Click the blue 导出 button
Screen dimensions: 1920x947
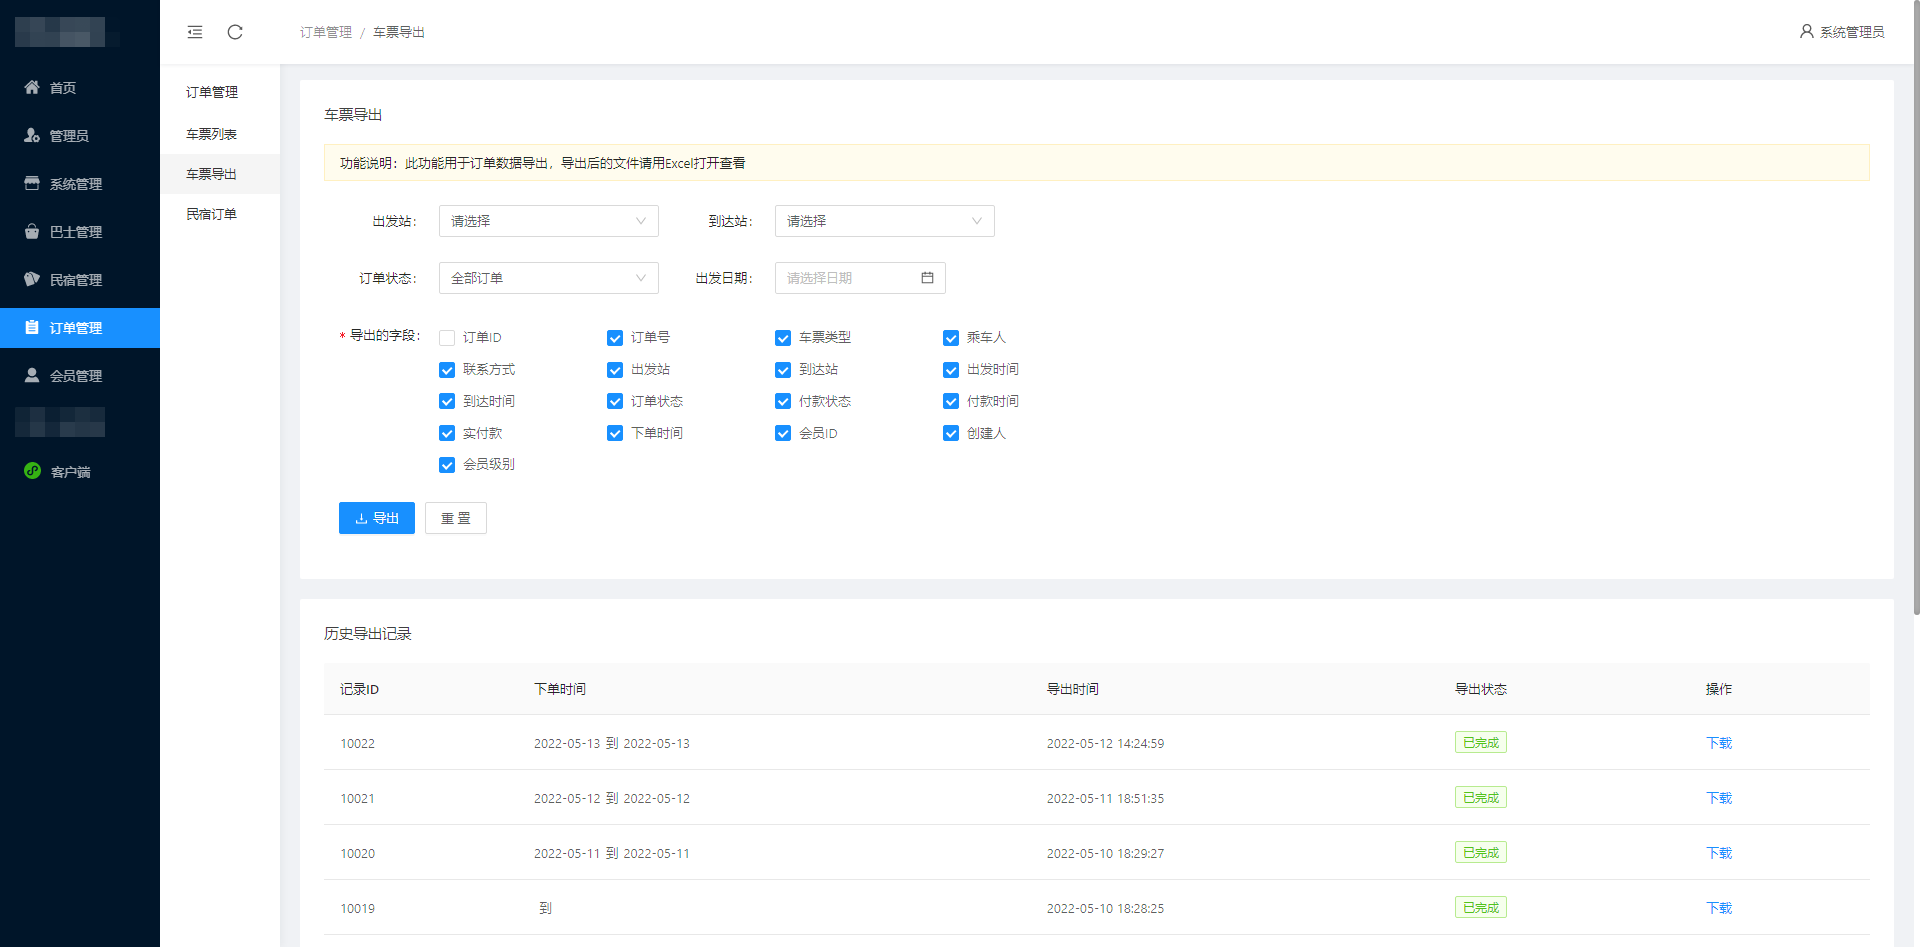(377, 518)
